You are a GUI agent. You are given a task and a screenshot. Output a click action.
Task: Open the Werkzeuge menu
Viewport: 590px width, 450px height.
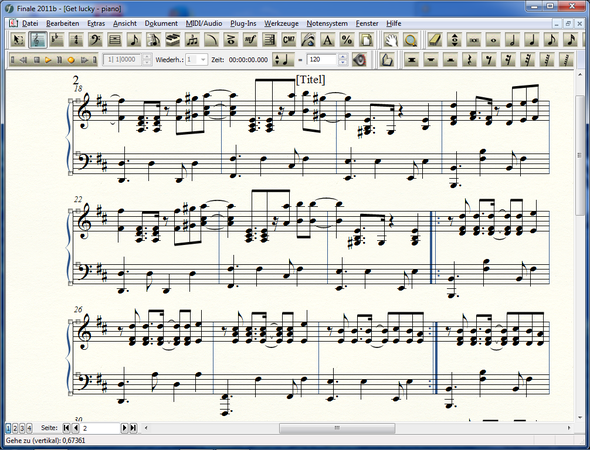(x=281, y=23)
